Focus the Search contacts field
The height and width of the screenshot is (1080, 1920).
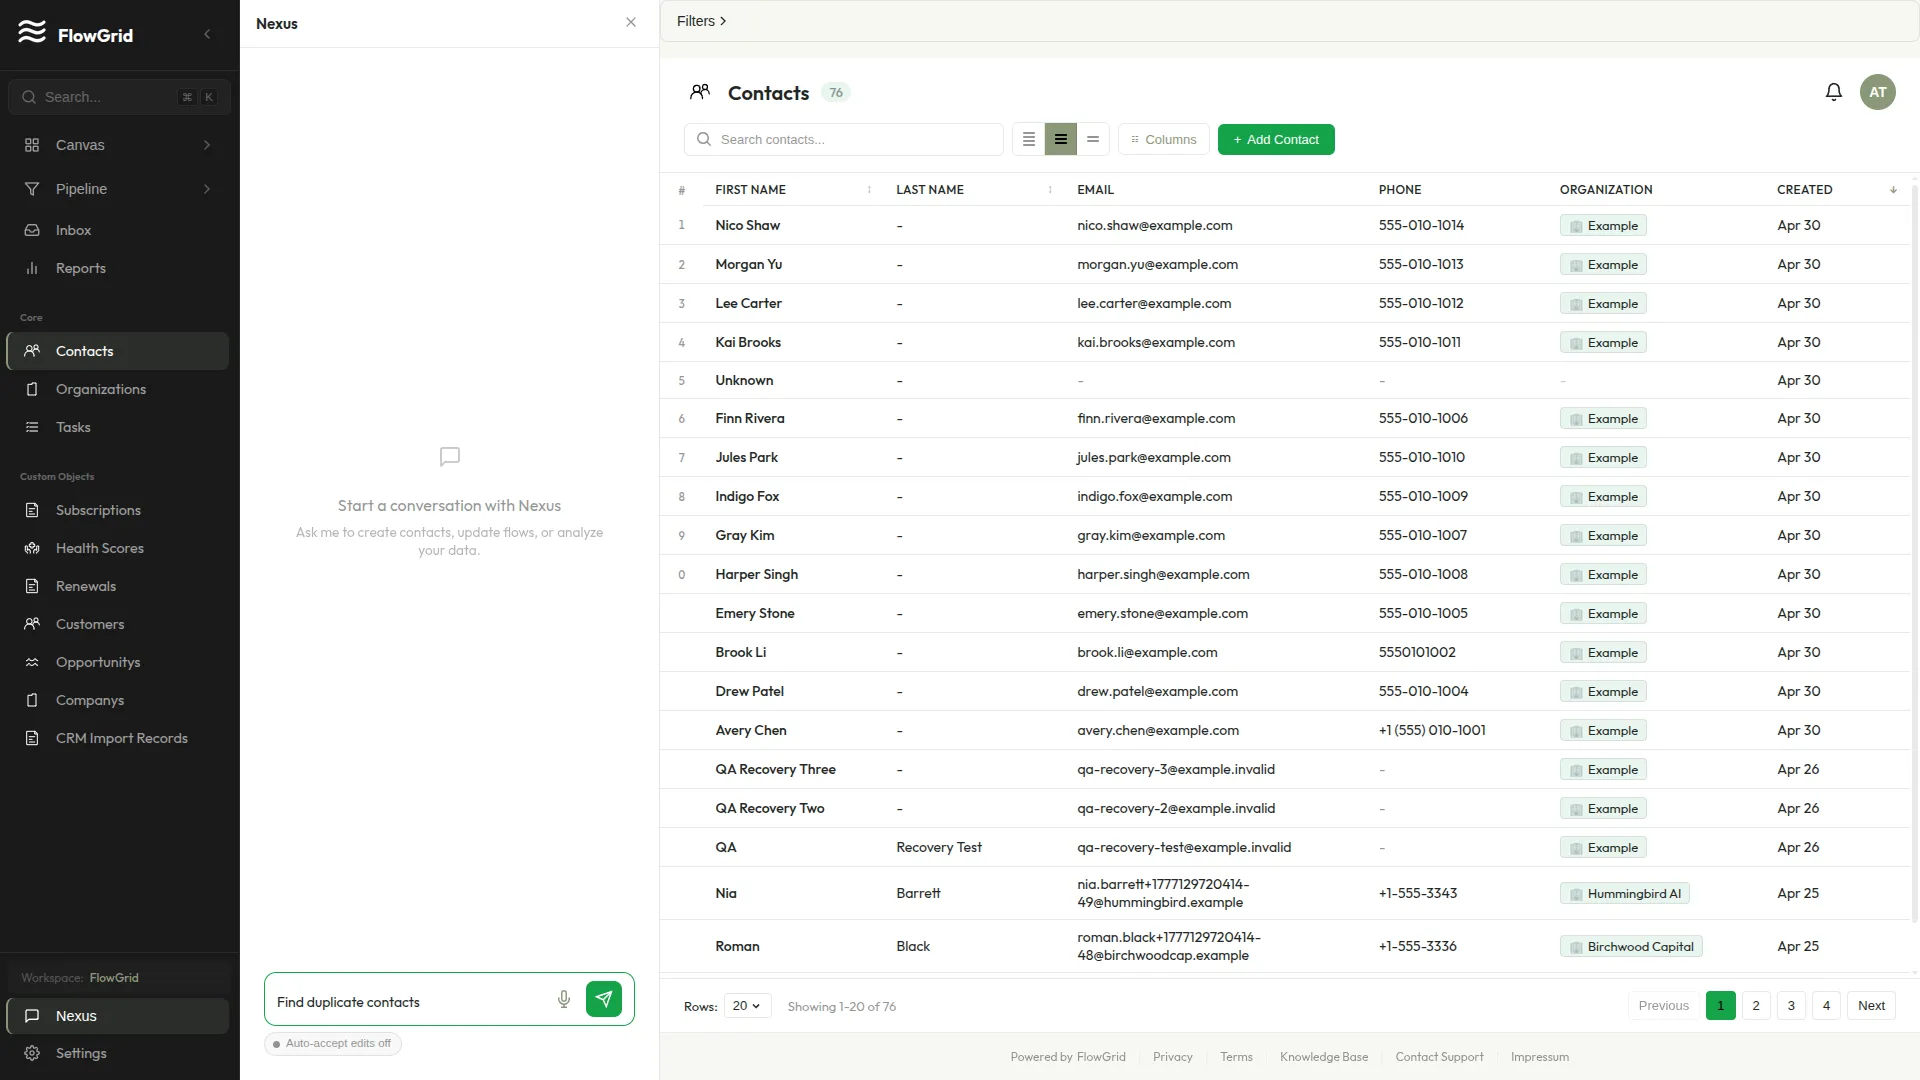coord(844,140)
